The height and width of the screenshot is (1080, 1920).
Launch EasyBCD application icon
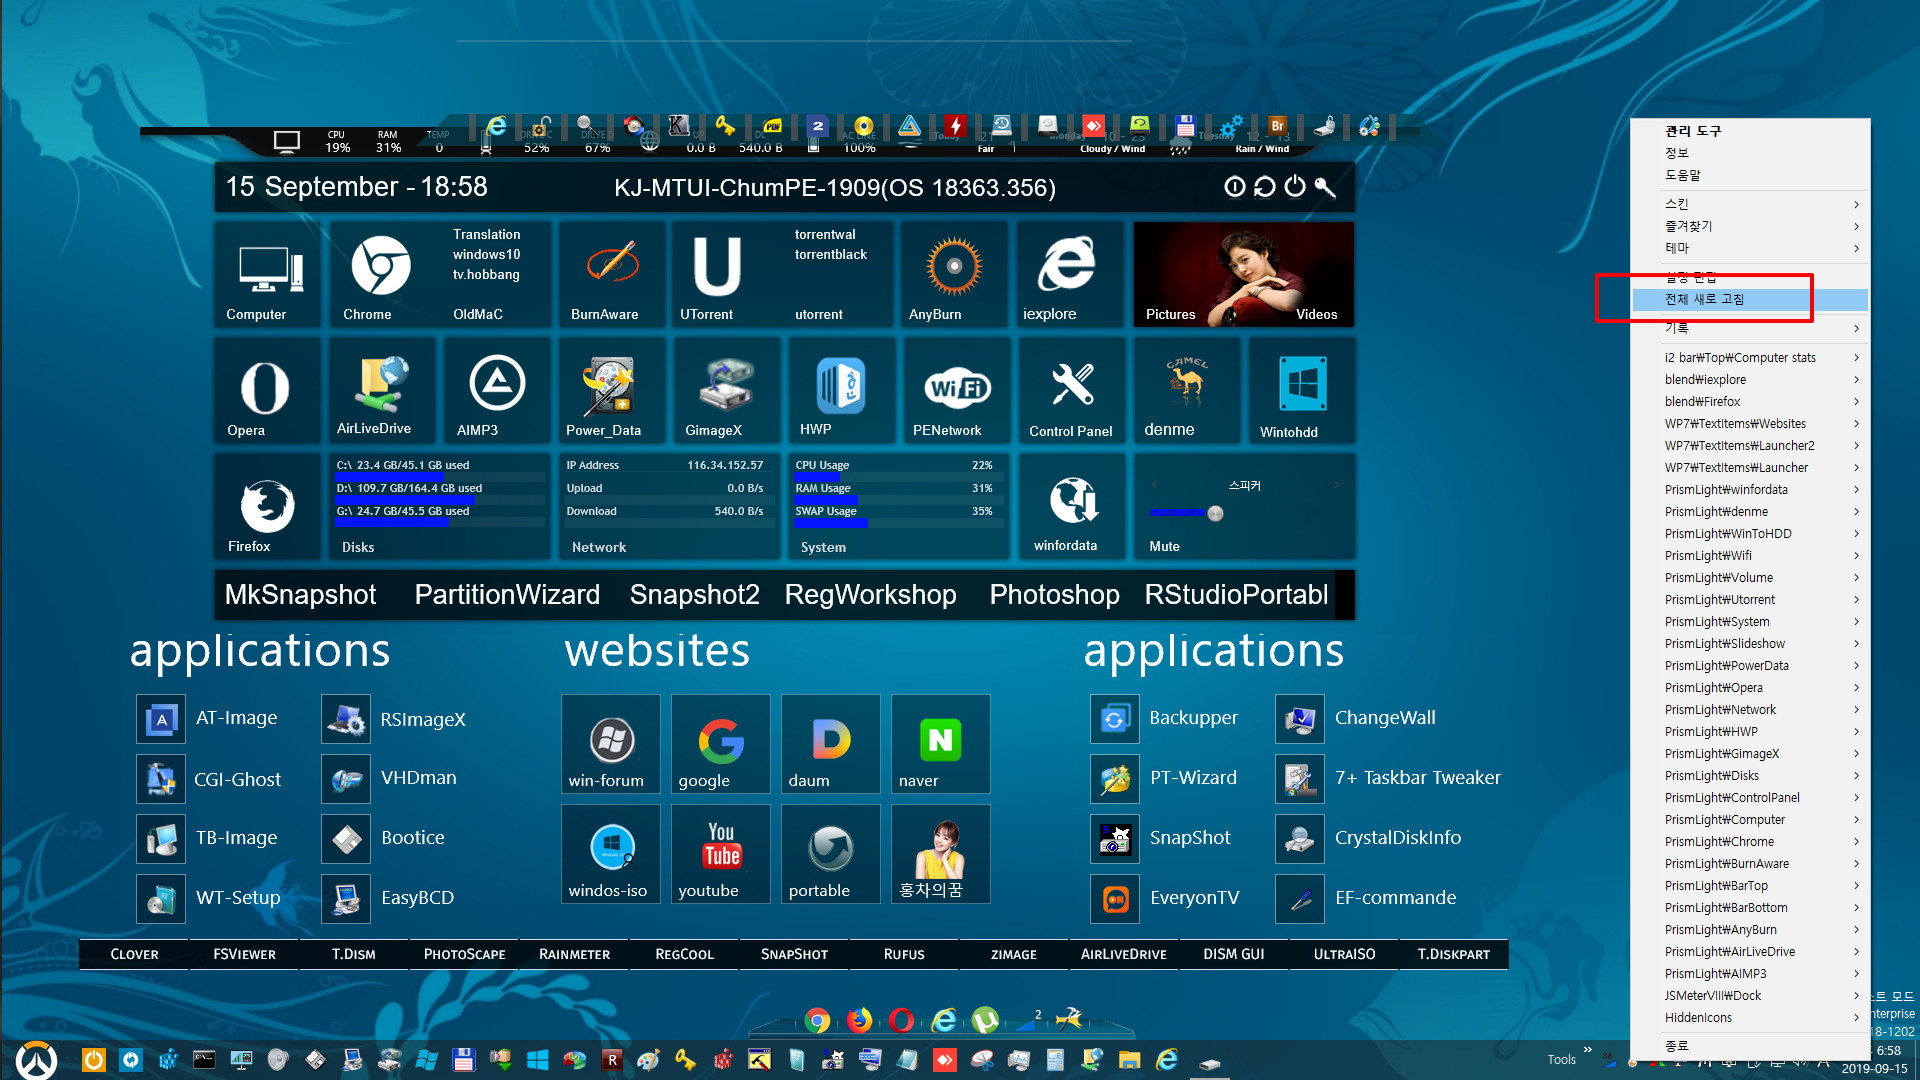coord(346,899)
